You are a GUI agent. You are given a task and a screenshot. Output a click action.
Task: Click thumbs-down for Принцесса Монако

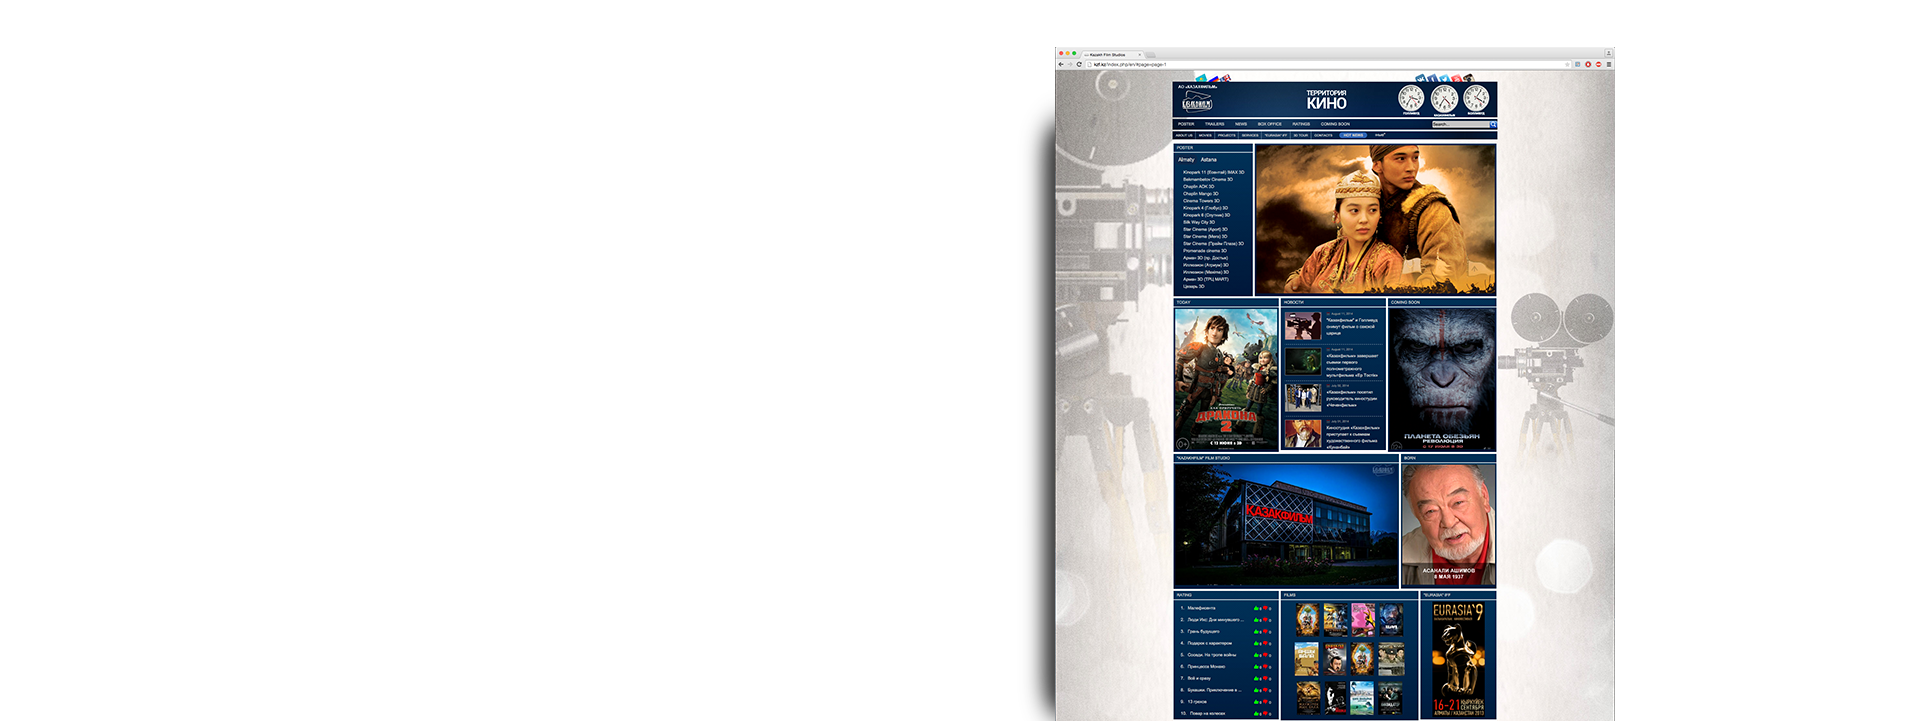click(1265, 666)
